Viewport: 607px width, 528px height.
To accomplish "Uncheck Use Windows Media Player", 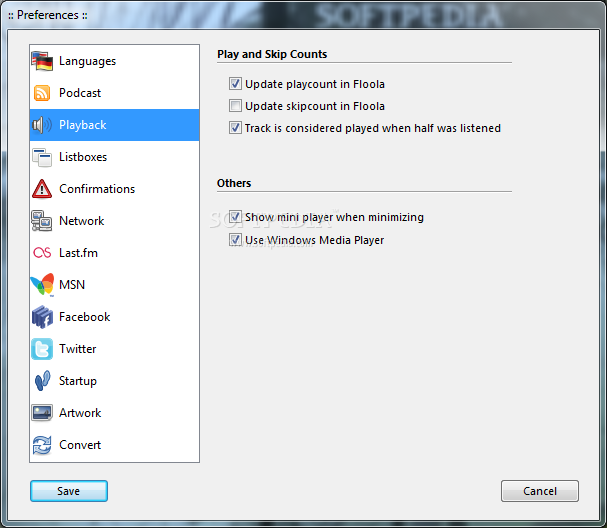I will (x=235, y=240).
